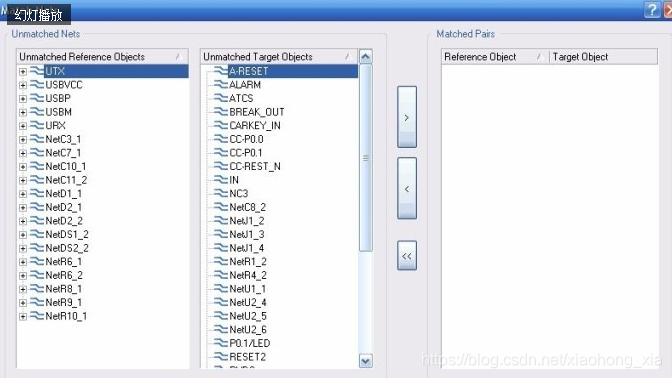The height and width of the screenshot is (378, 672).
Task: Click the single left arrow unmatch button
Action: click(407, 189)
